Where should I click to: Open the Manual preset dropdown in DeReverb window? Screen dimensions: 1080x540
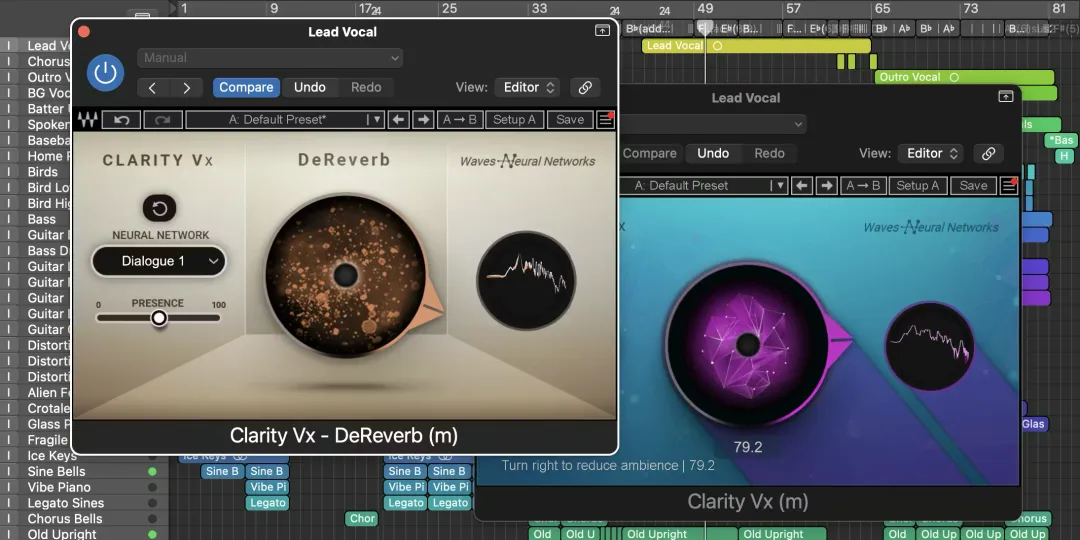click(x=270, y=58)
